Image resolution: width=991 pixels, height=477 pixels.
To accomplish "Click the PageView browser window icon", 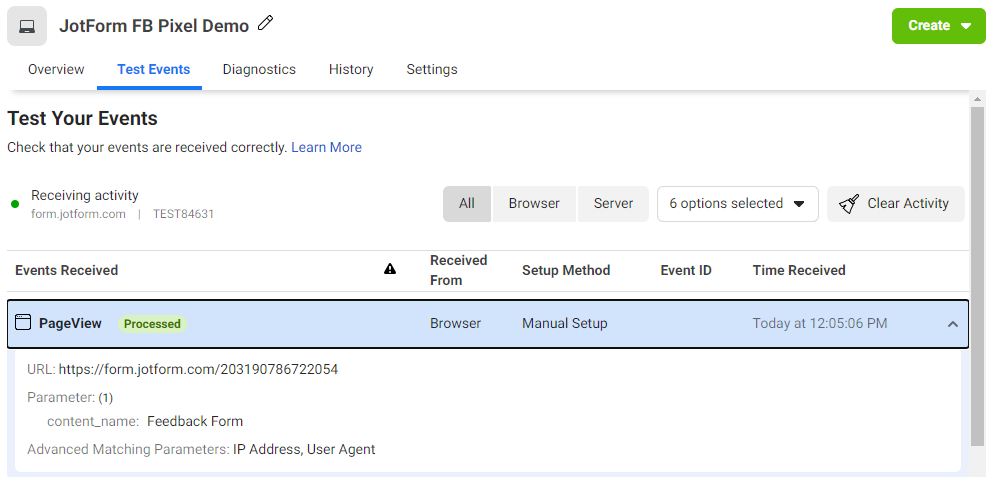I will [23, 323].
